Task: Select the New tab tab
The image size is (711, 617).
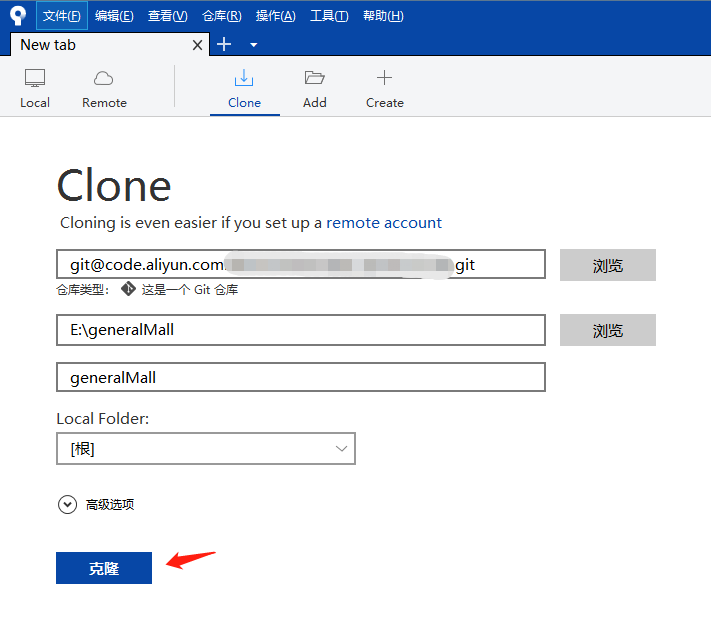Action: click(109, 44)
